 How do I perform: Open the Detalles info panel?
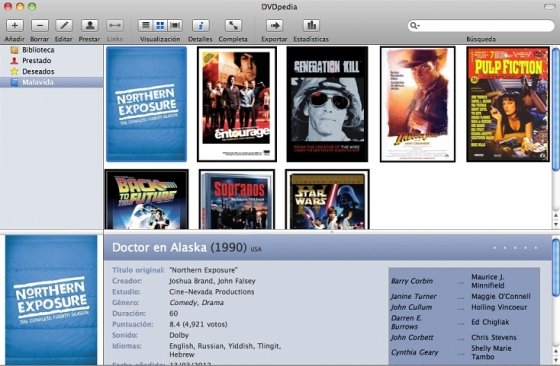(200, 25)
